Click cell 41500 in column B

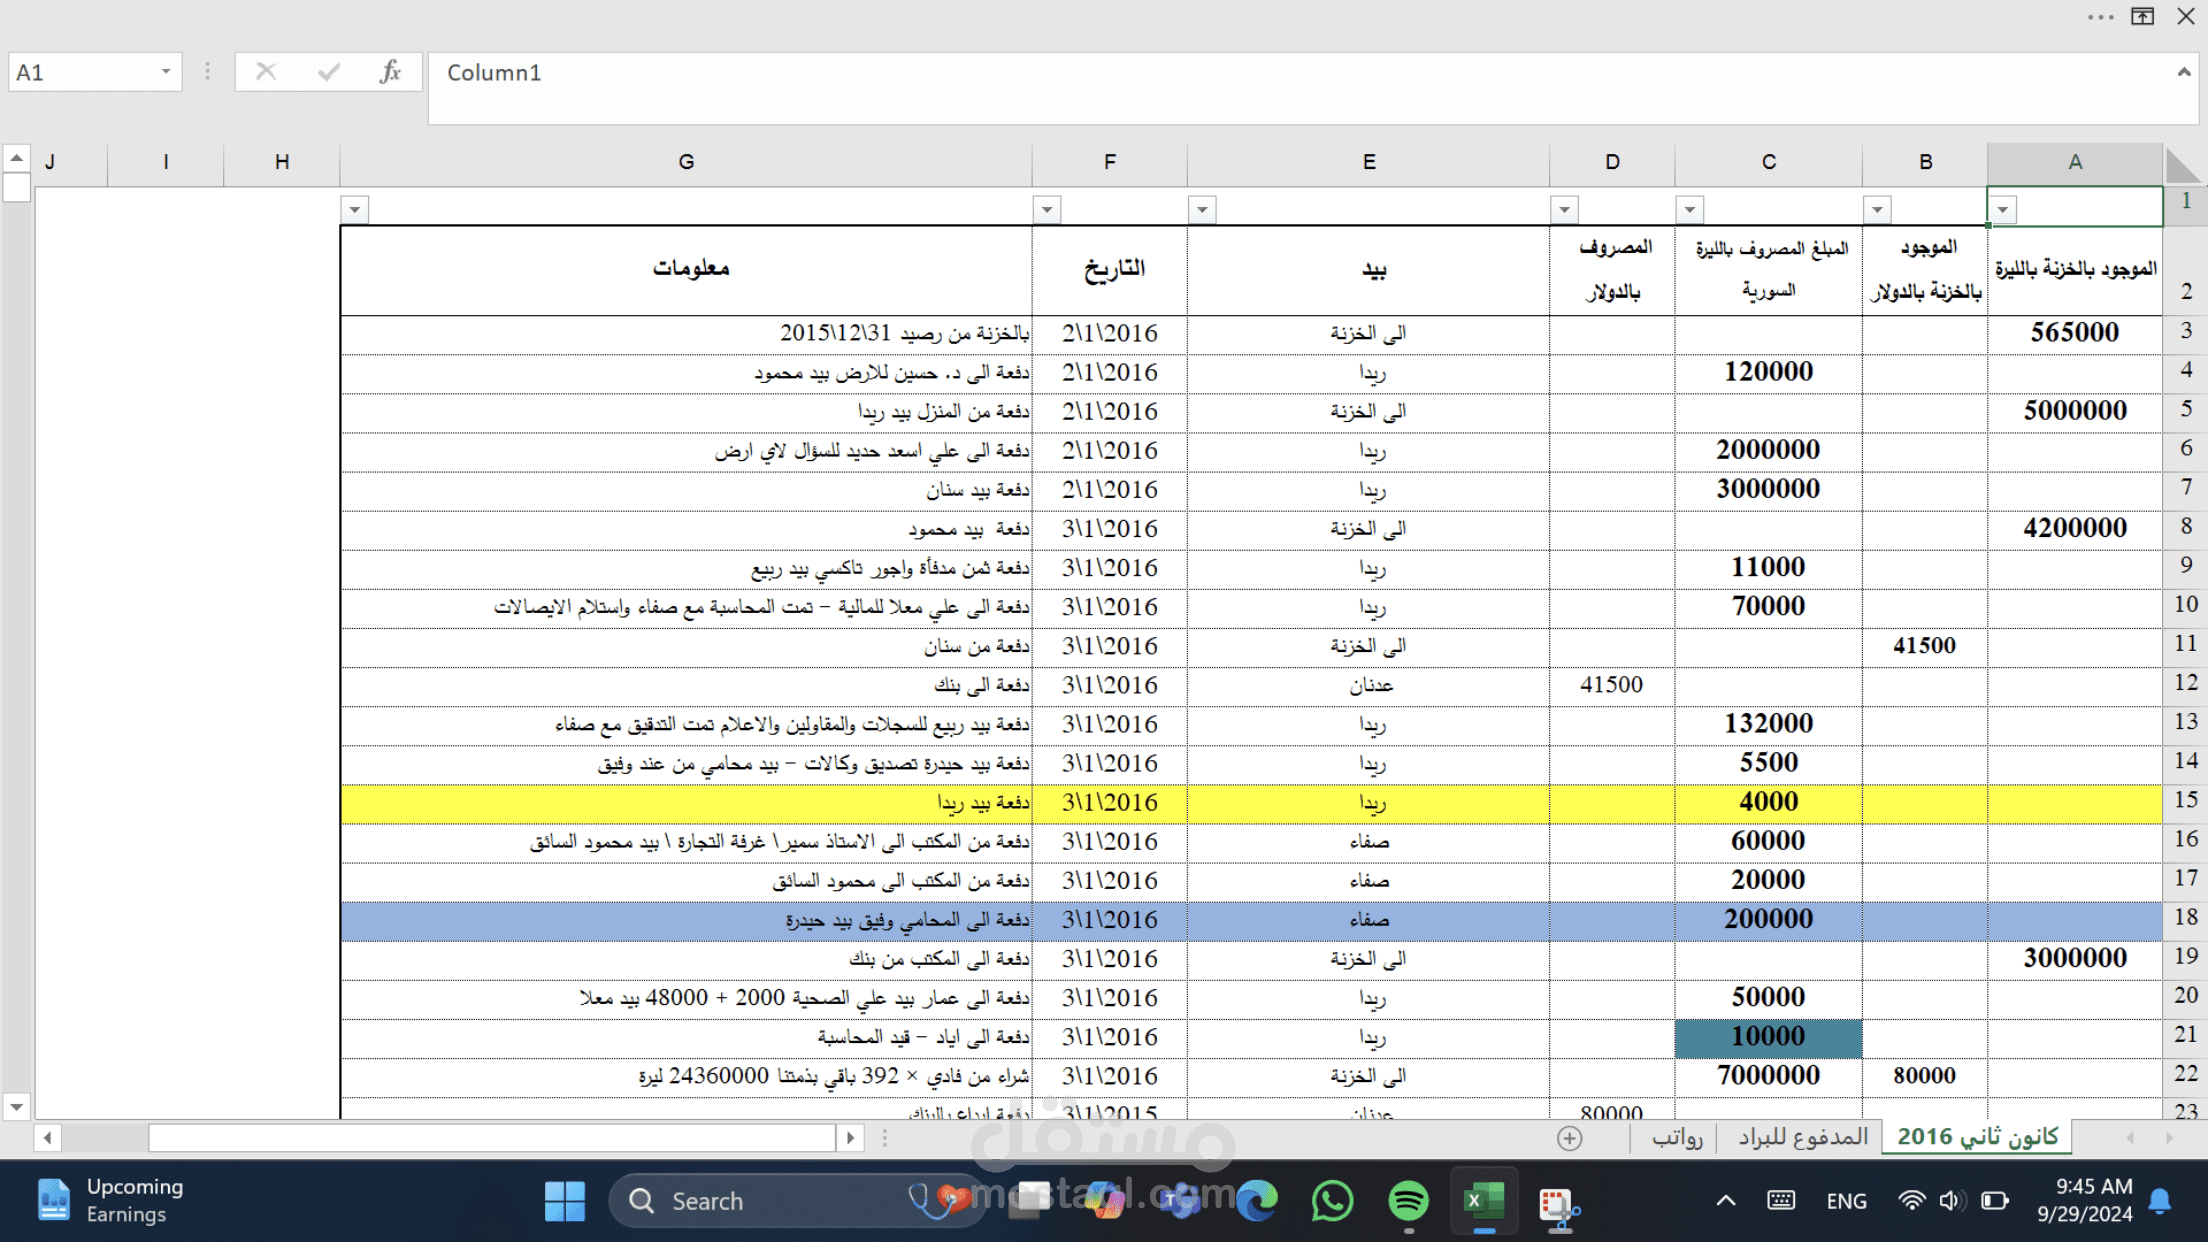point(1924,646)
